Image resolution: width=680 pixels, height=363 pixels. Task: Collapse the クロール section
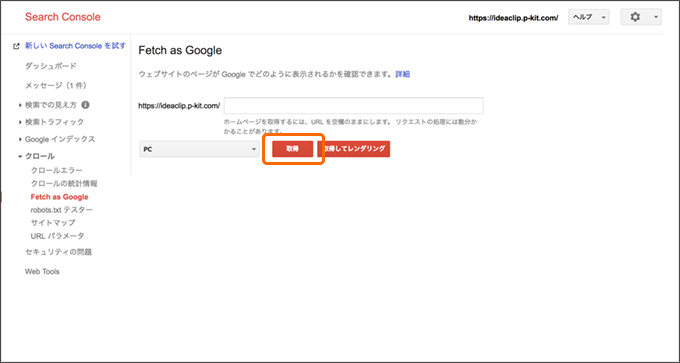(36, 156)
